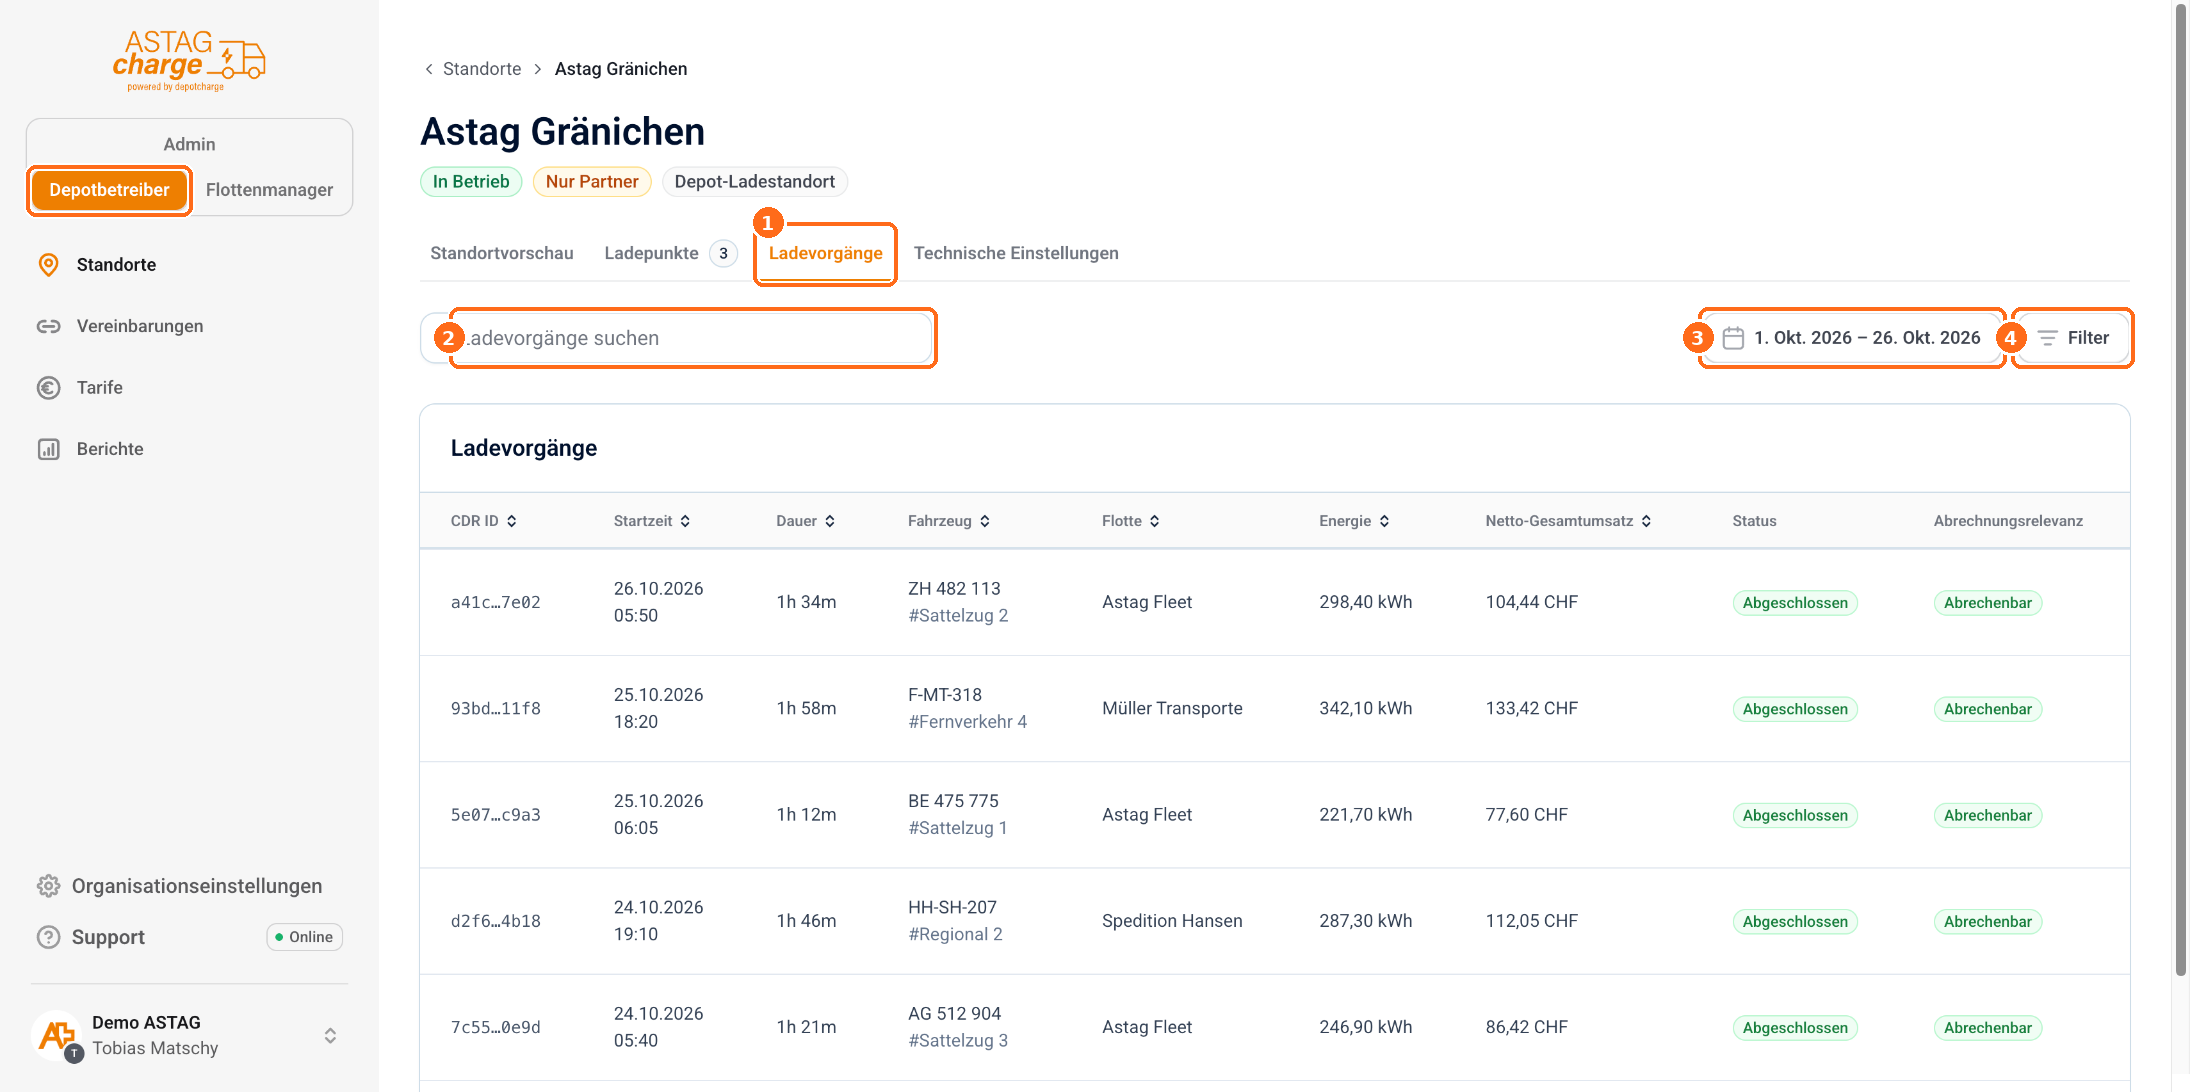Click the vertical page scrollbar
The width and height of the screenshot is (2190, 1092).
click(x=2181, y=490)
